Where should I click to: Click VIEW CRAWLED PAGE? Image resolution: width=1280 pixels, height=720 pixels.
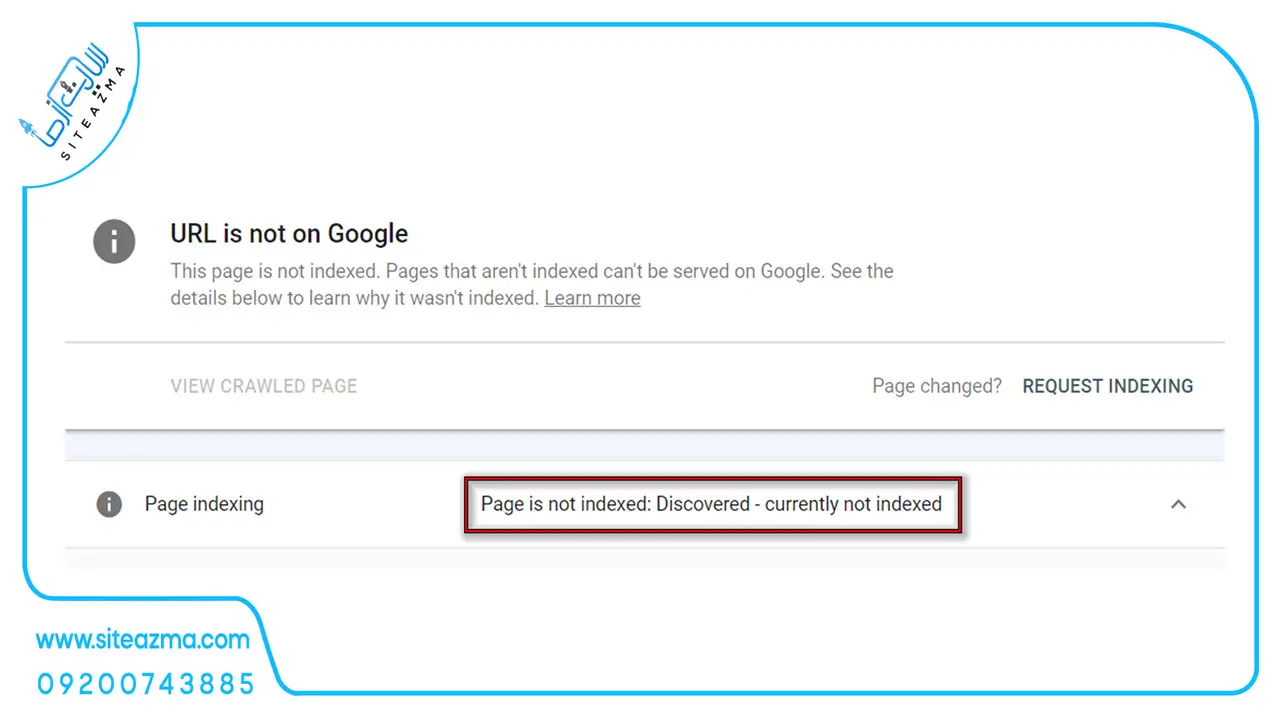[x=264, y=386]
